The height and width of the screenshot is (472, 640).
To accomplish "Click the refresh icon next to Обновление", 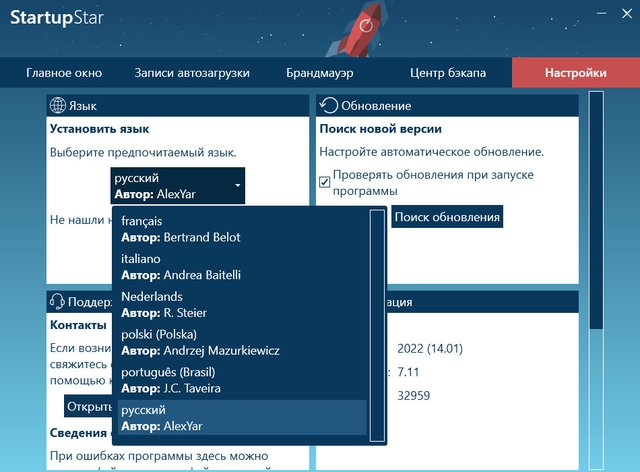I will [328, 106].
